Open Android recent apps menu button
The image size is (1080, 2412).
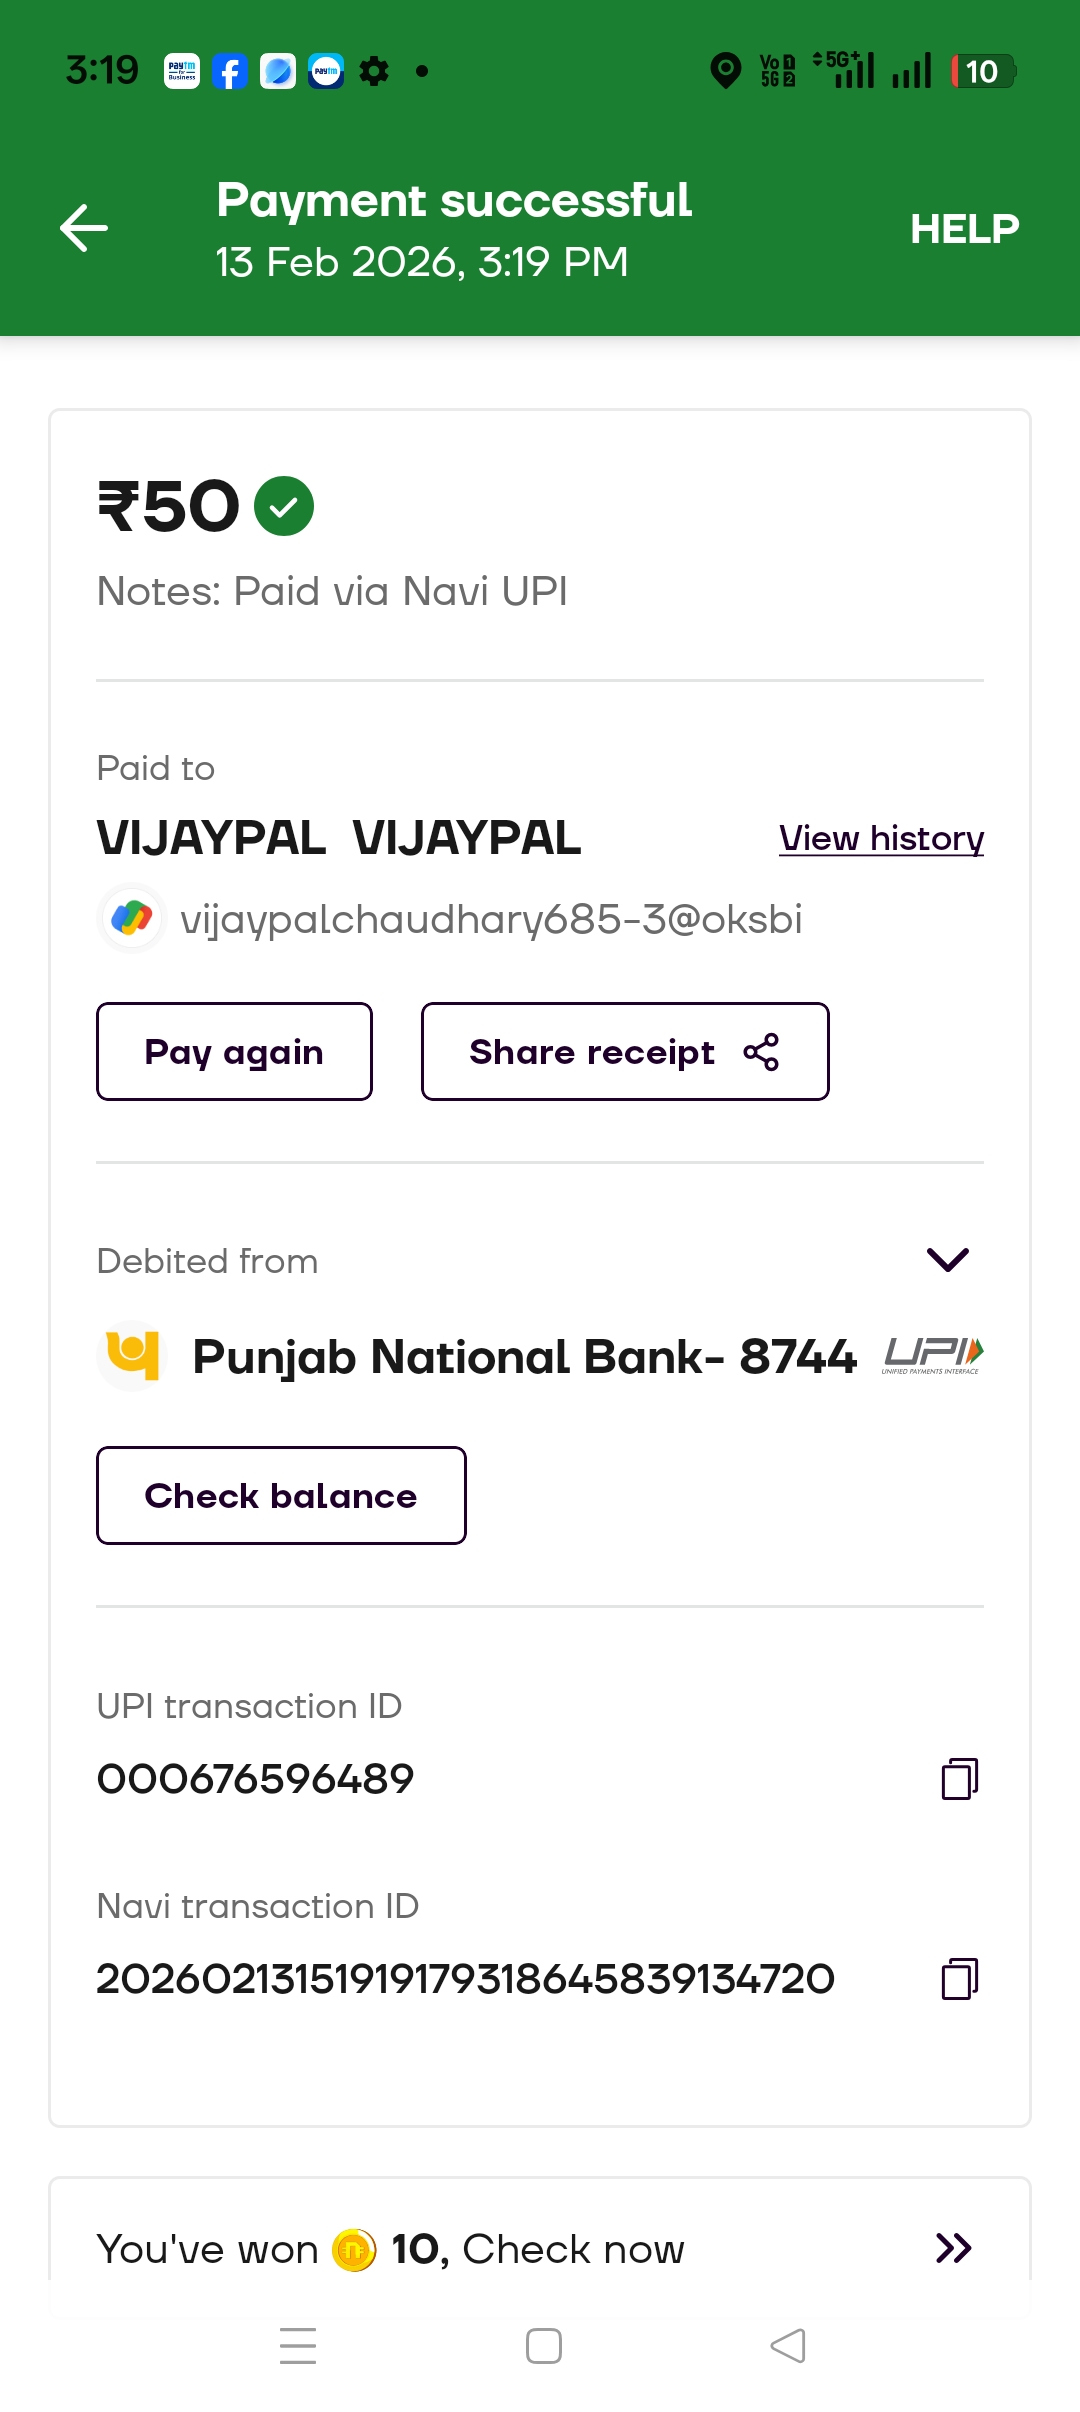298,2346
